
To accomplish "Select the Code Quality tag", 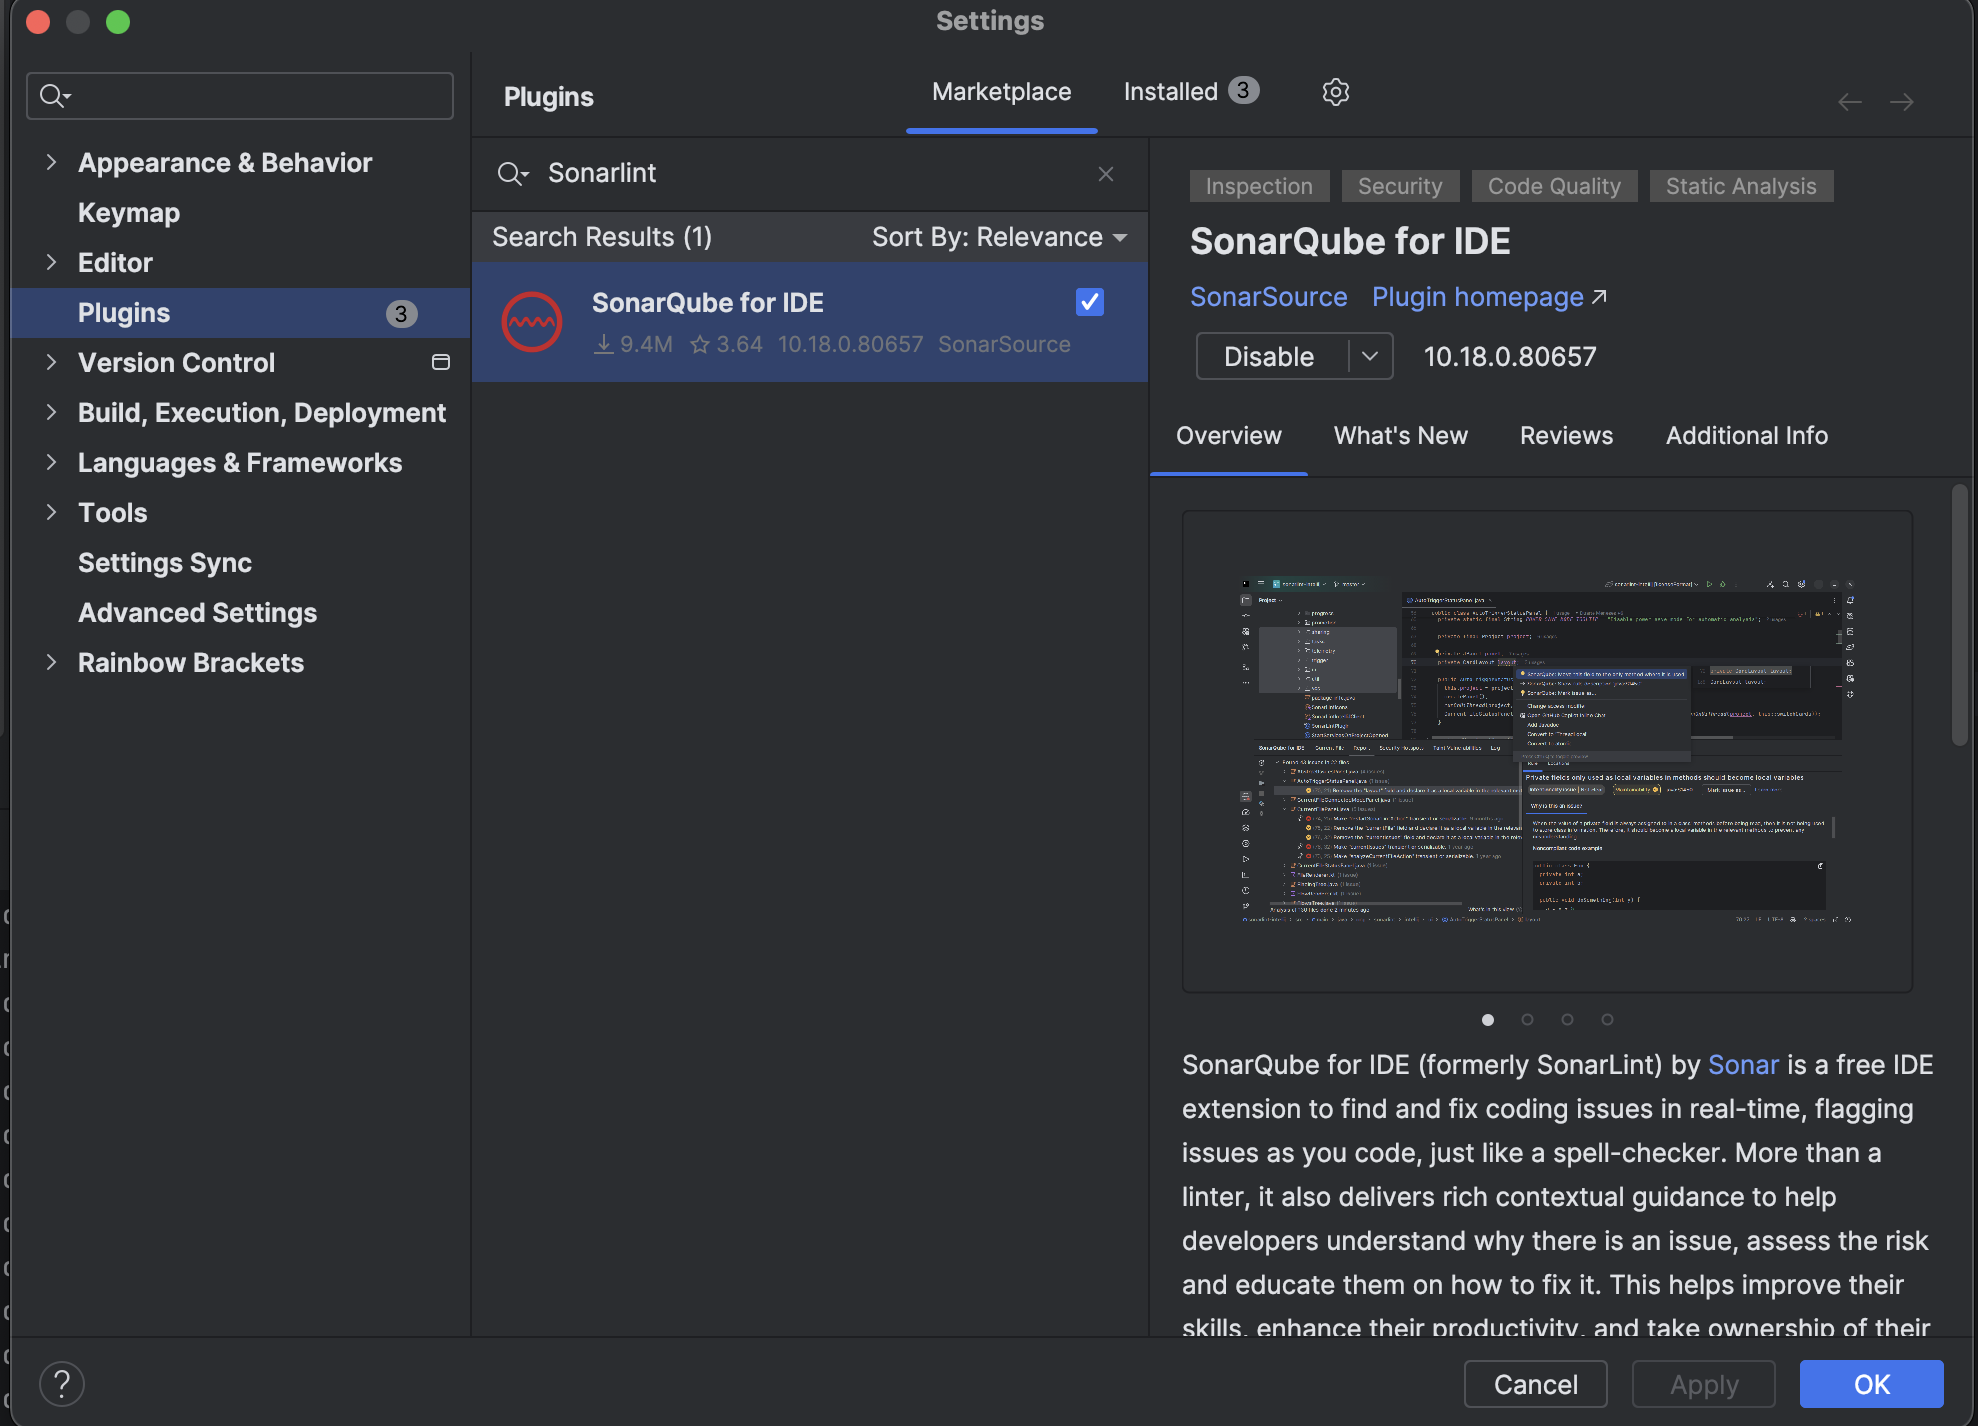I will coord(1553,186).
